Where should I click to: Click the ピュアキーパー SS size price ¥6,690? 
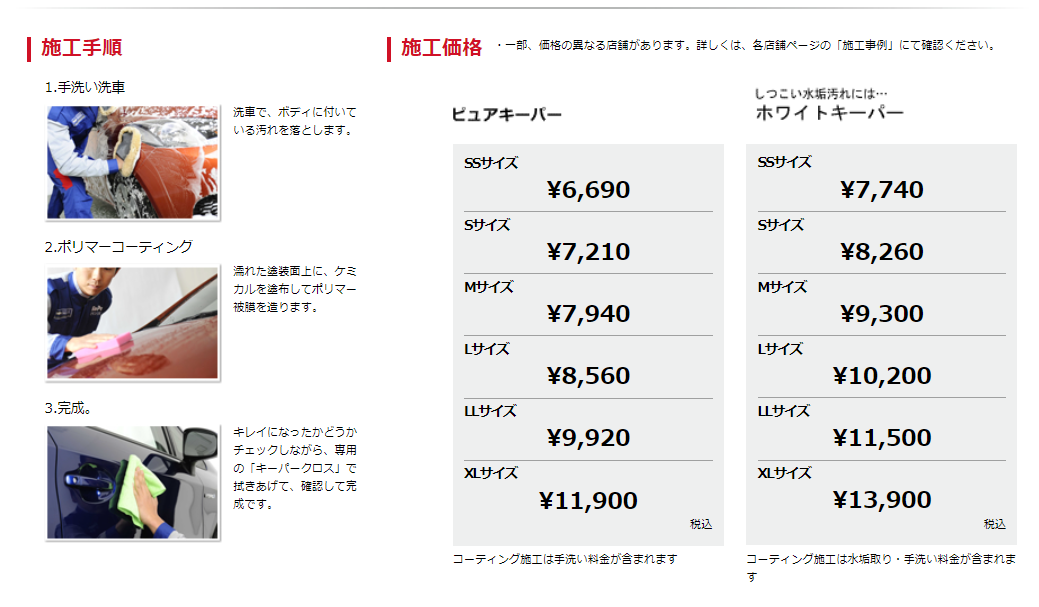point(588,190)
